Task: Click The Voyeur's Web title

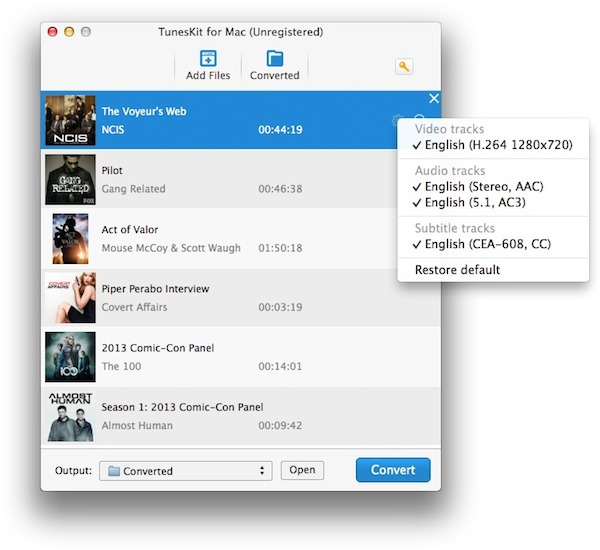Action: (x=144, y=111)
